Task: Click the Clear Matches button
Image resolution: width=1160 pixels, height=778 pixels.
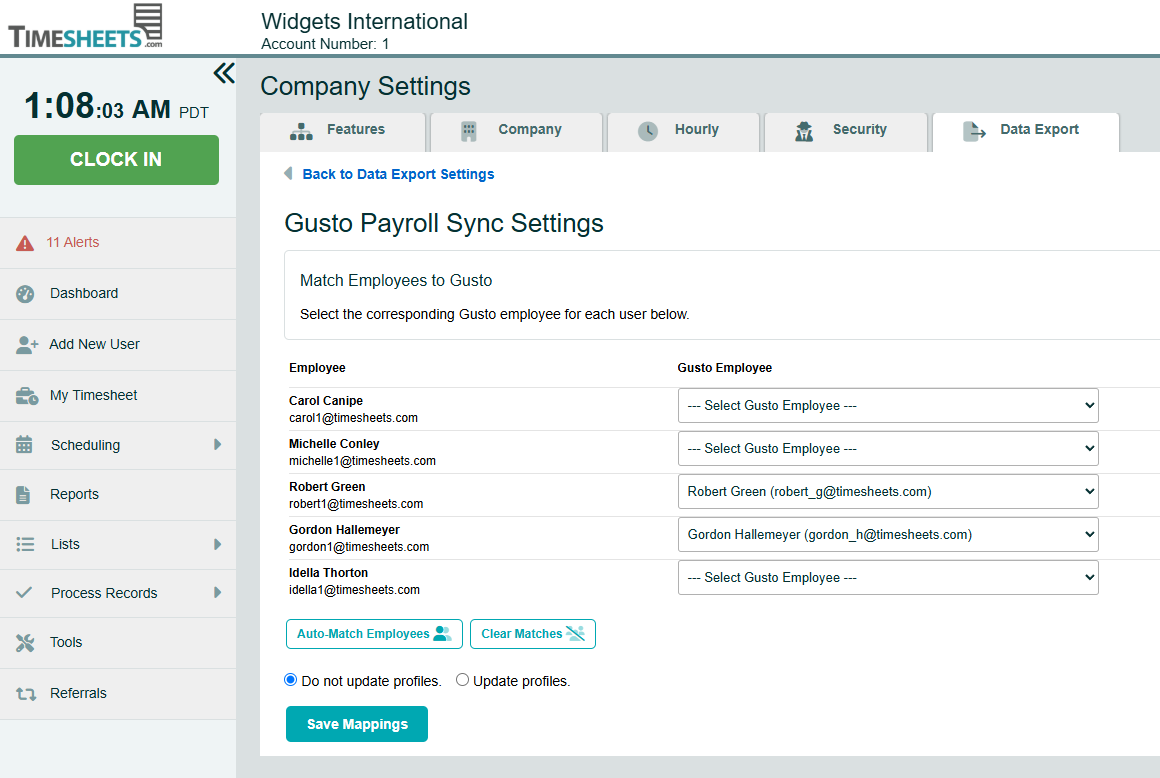Action: 533,634
